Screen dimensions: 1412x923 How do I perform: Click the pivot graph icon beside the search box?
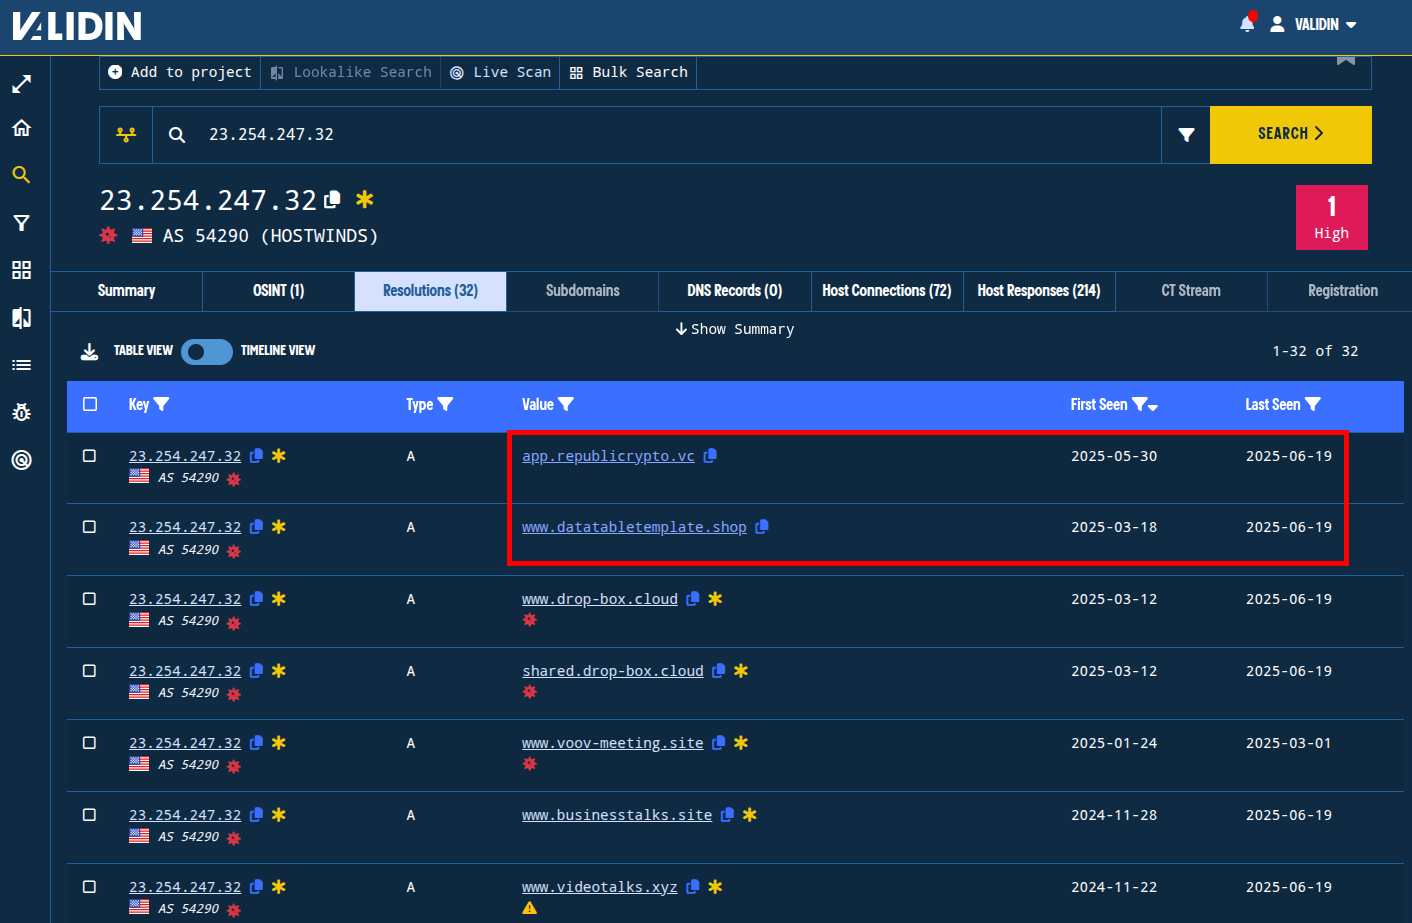click(x=126, y=134)
